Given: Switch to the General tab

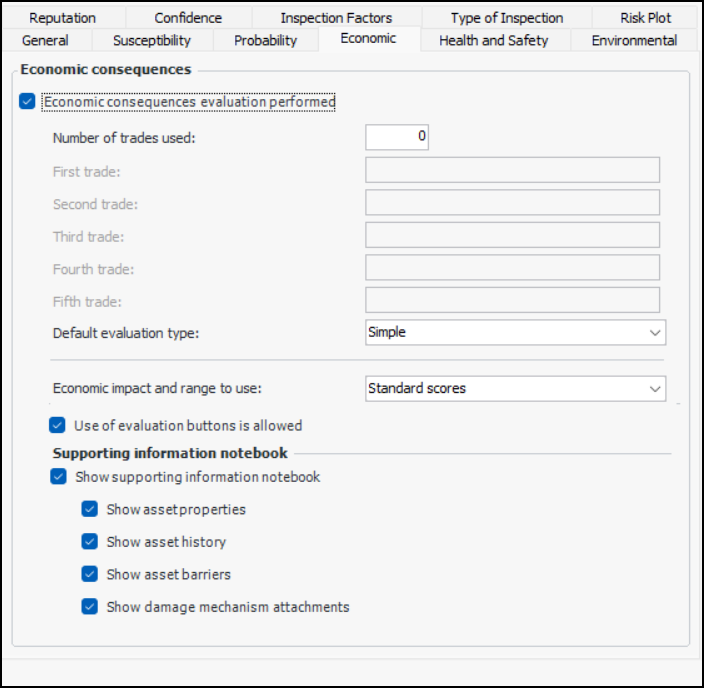Looking at the screenshot, I should 45,41.
